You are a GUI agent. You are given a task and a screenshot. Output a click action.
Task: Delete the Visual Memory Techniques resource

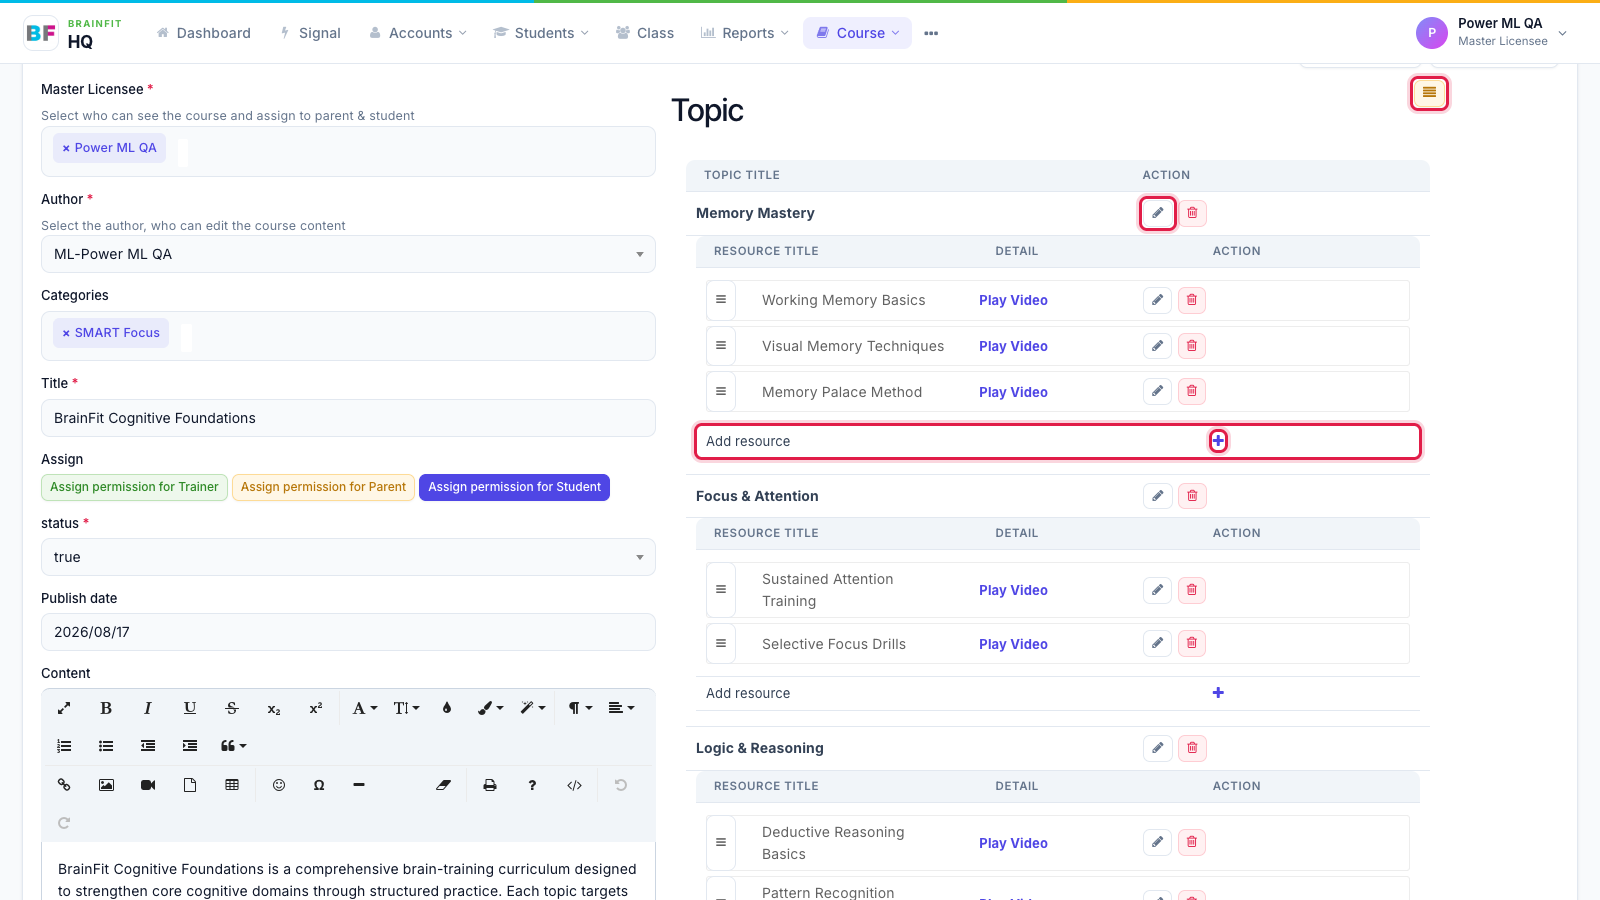tap(1192, 346)
